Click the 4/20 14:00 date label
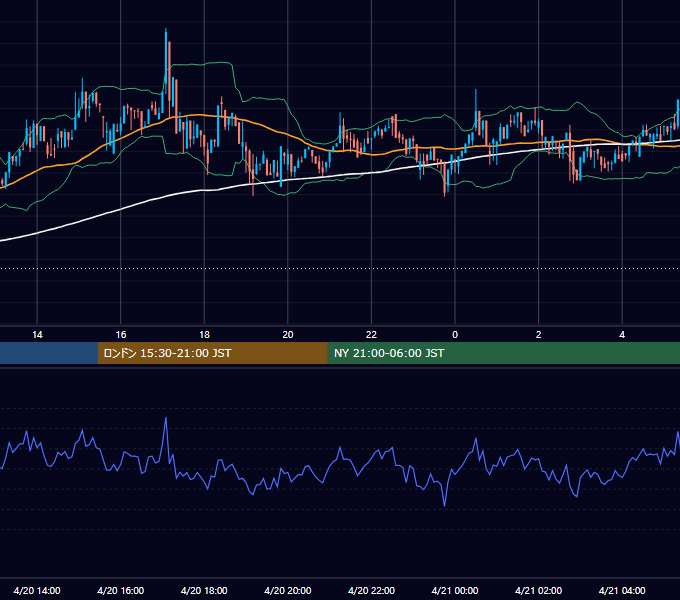The width and height of the screenshot is (680, 600). point(37,590)
